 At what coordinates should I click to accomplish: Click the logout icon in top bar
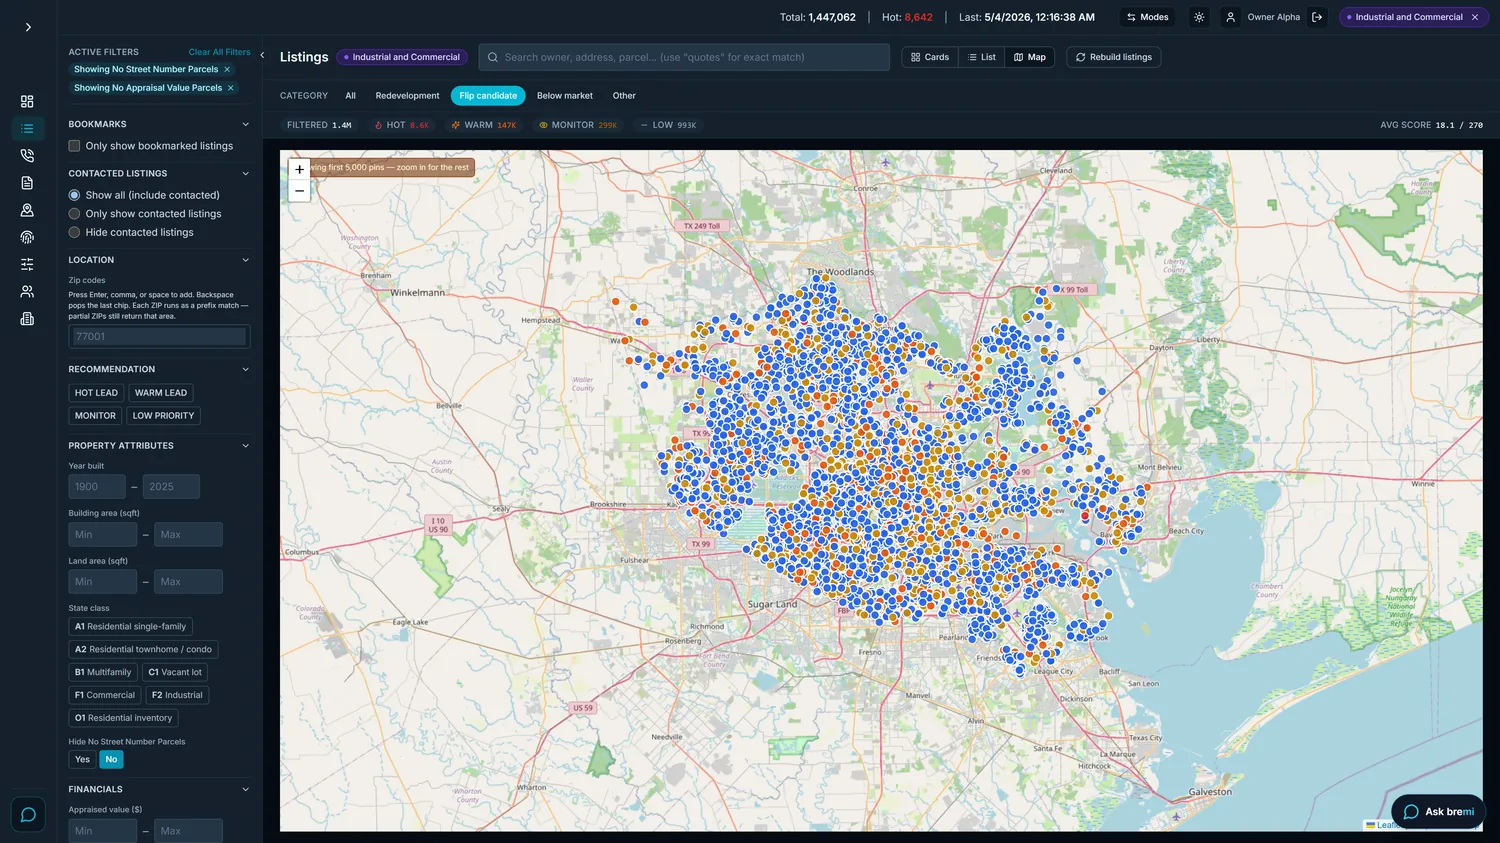coord(1317,17)
